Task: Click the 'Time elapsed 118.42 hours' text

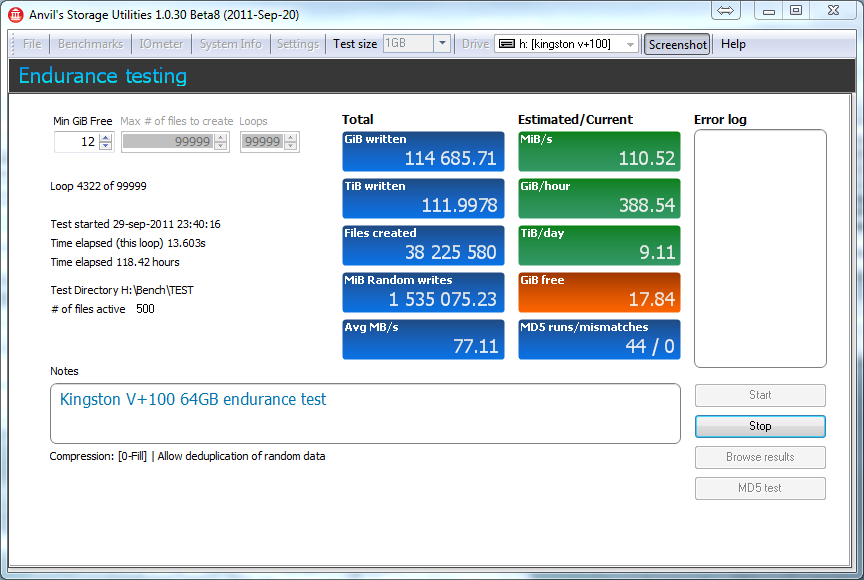Action: (115, 262)
